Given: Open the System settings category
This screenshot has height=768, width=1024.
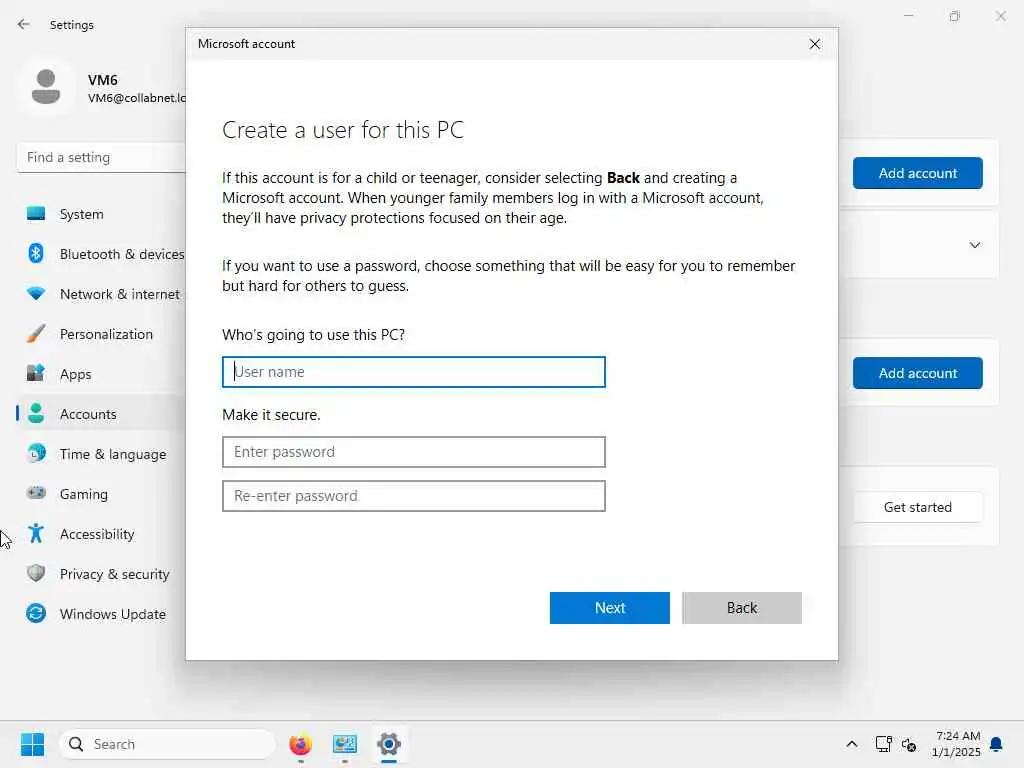Looking at the screenshot, I should [82, 214].
